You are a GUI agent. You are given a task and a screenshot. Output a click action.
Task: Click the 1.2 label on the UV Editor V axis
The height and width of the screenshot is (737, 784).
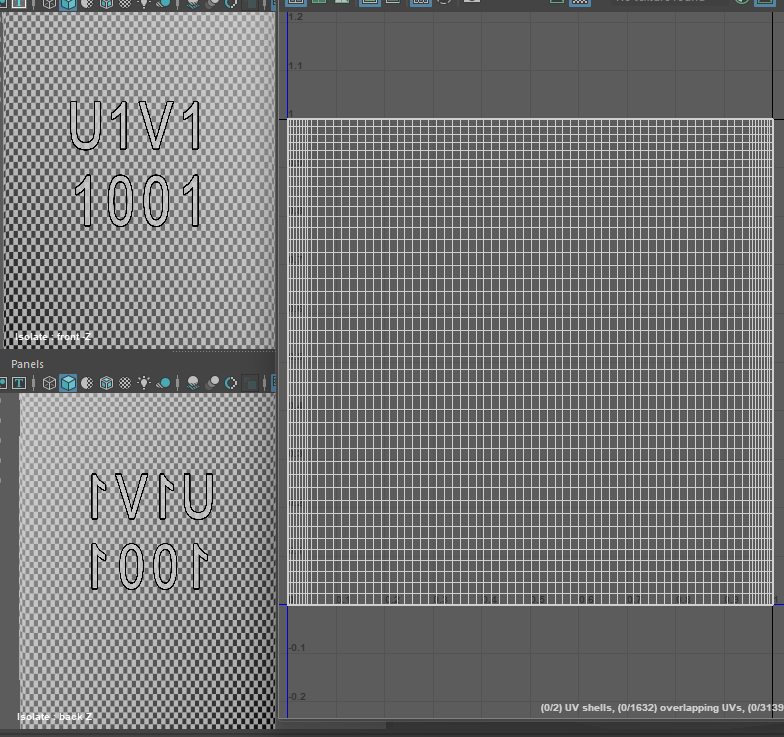pyautogui.click(x=296, y=16)
